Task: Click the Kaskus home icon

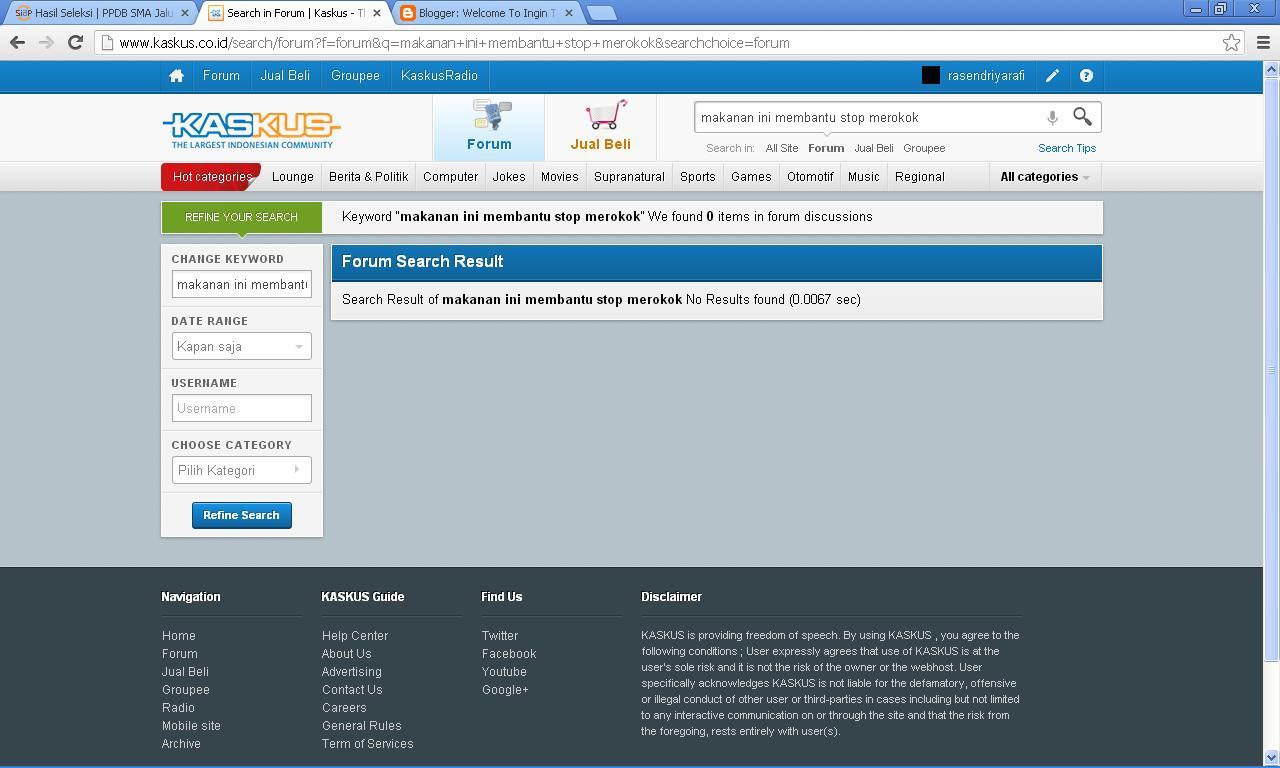Action: point(176,76)
